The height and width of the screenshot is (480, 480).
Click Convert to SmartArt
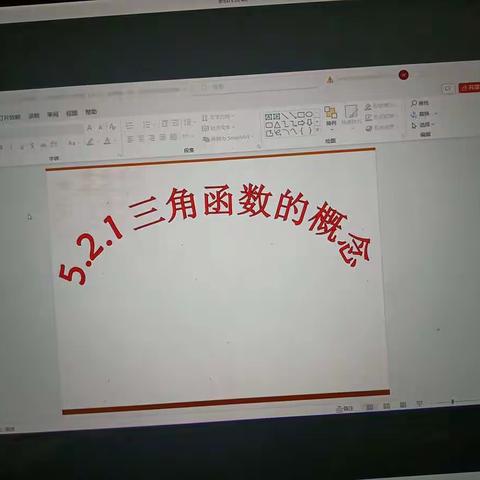coord(227,138)
